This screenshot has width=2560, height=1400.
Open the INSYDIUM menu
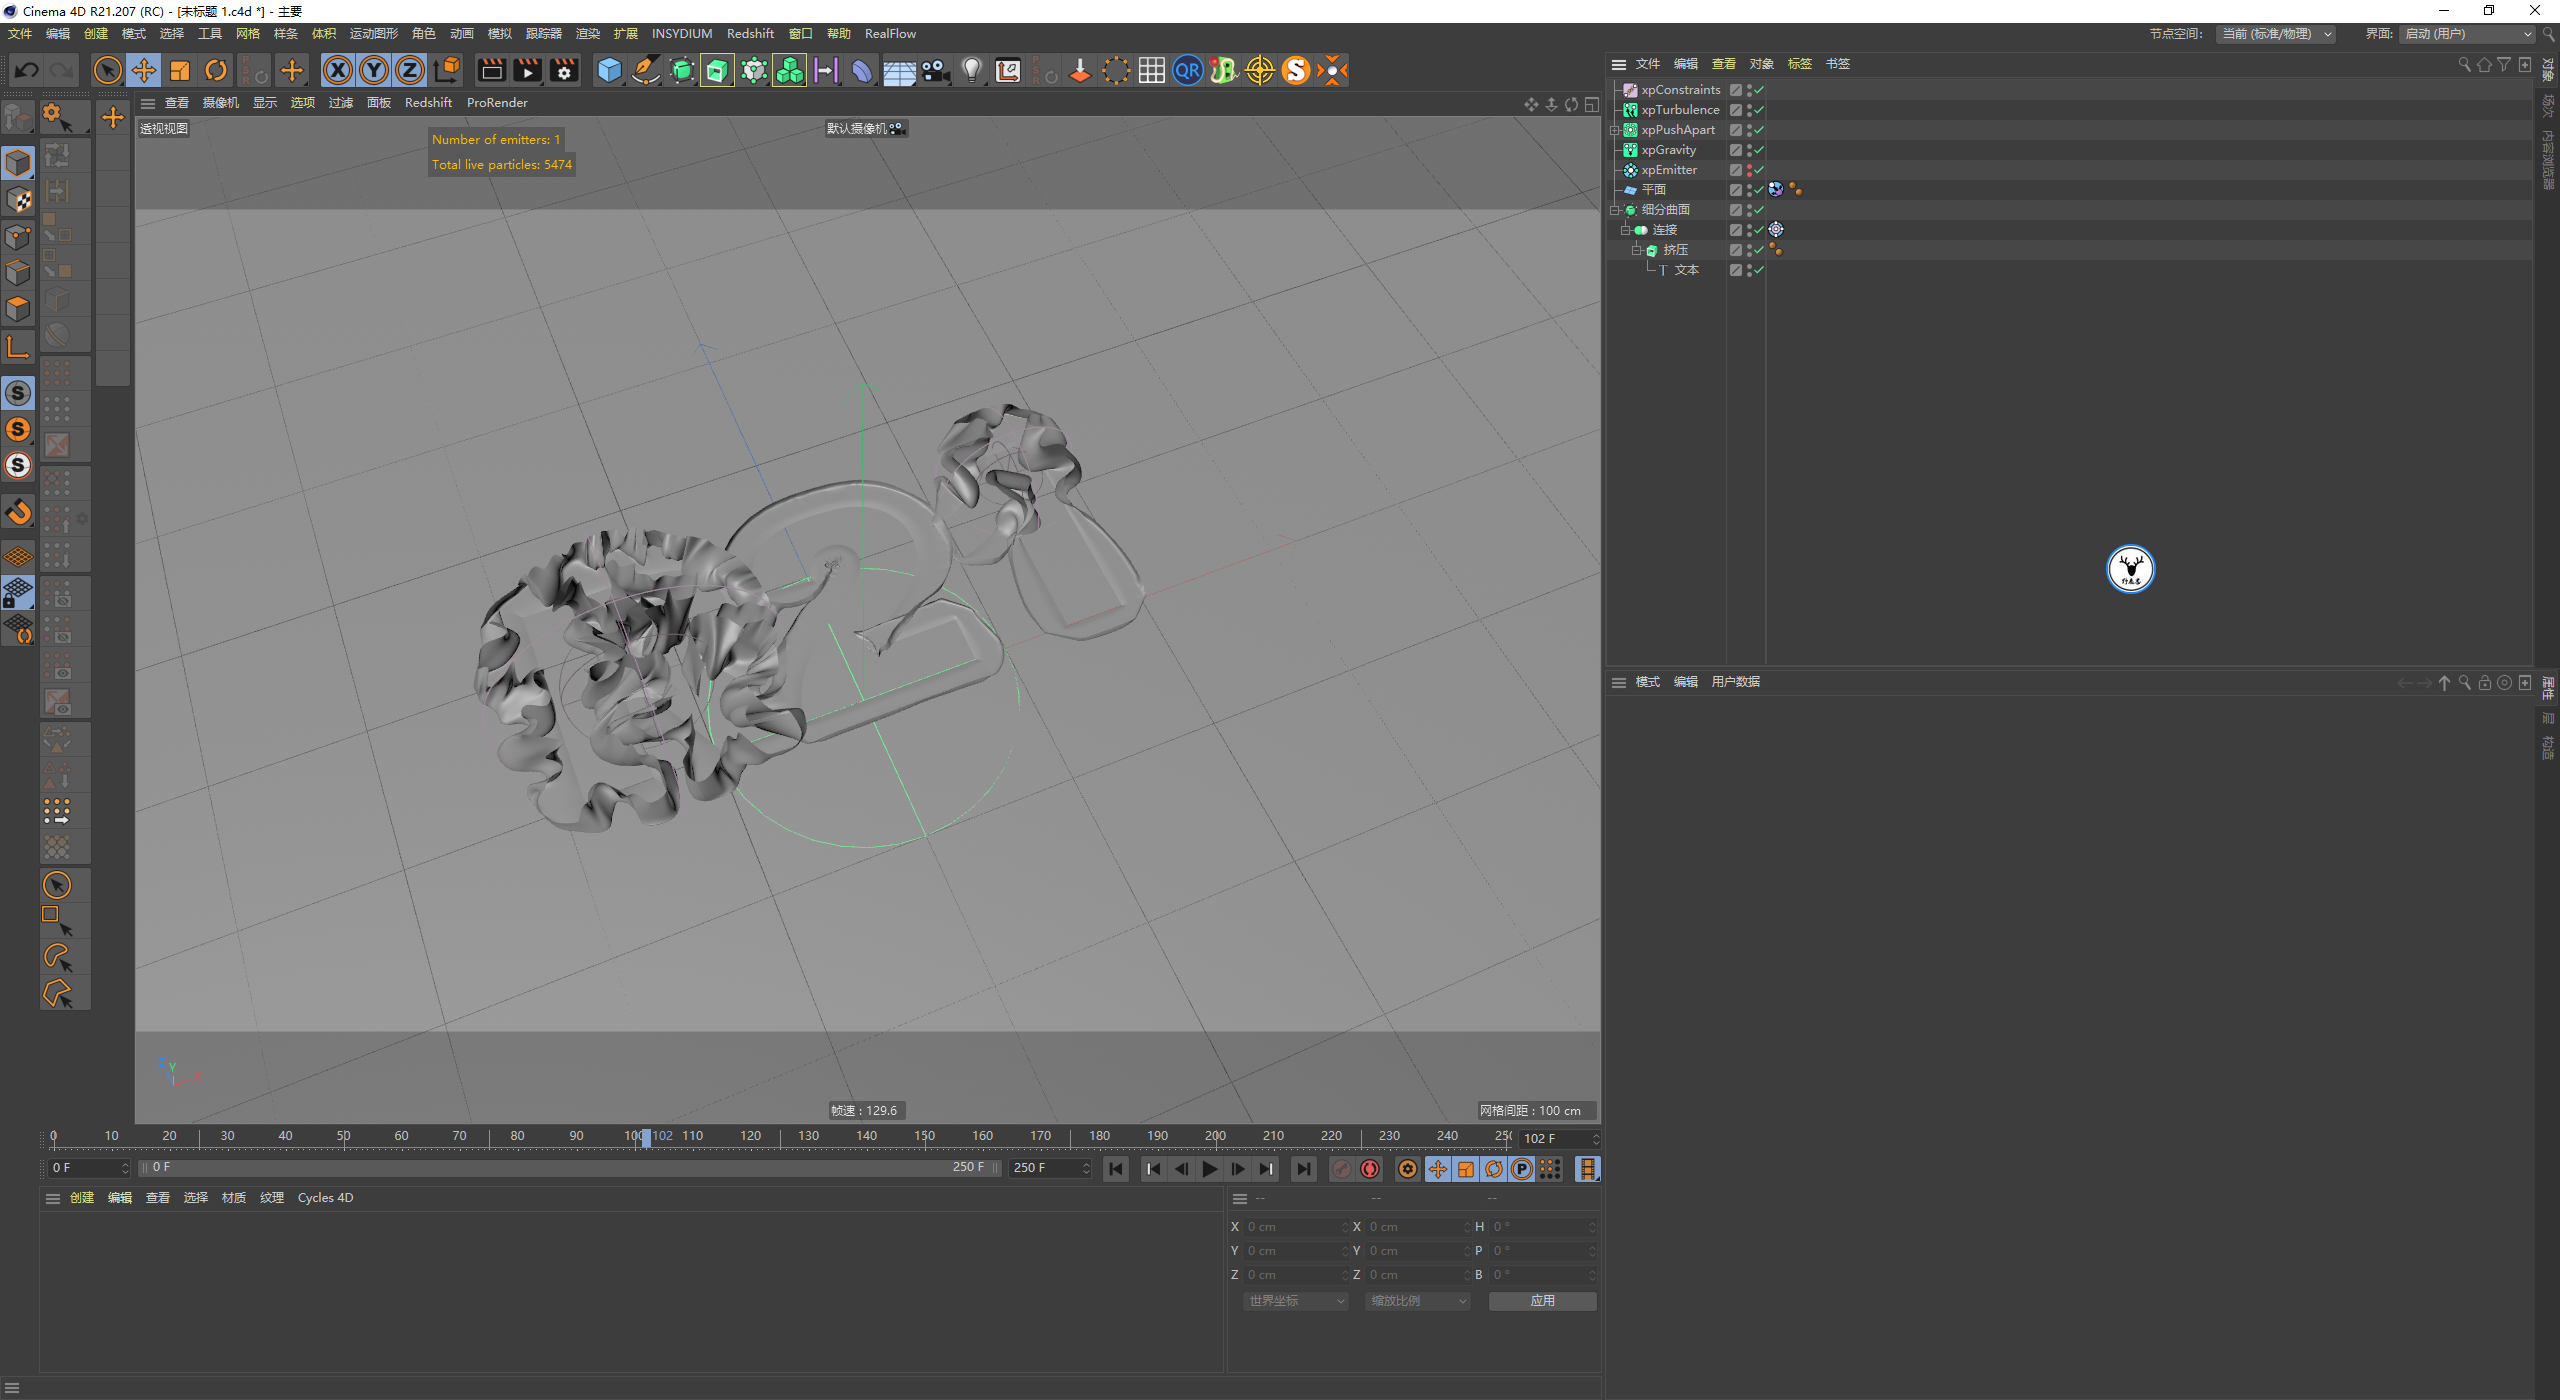tap(681, 34)
